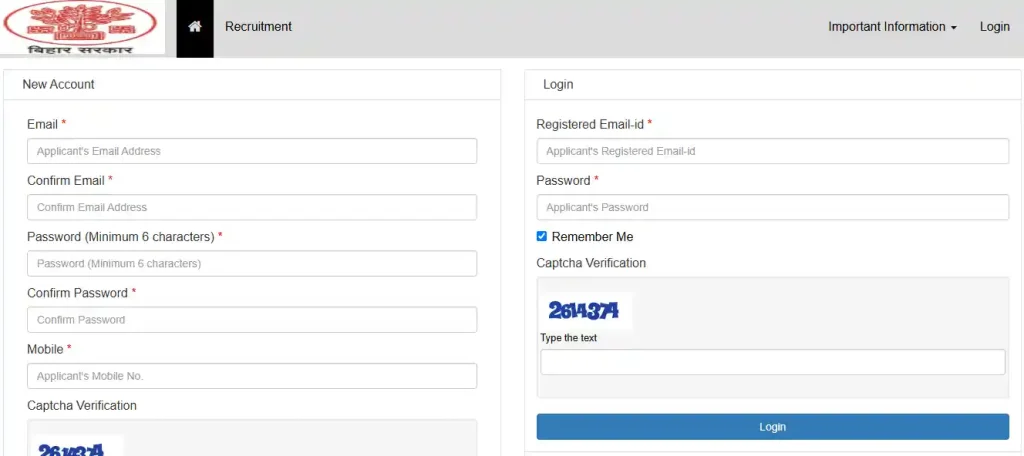Open the Home icon in navbar
1024x456 pixels.
tap(195, 27)
